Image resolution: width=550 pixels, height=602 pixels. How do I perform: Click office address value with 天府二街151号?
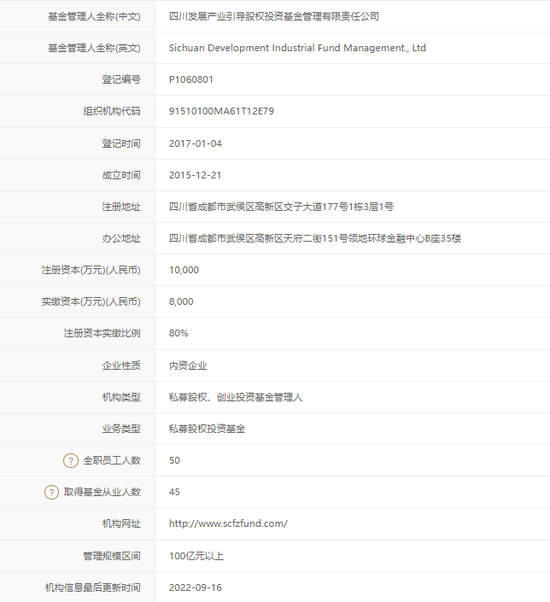tap(315, 238)
